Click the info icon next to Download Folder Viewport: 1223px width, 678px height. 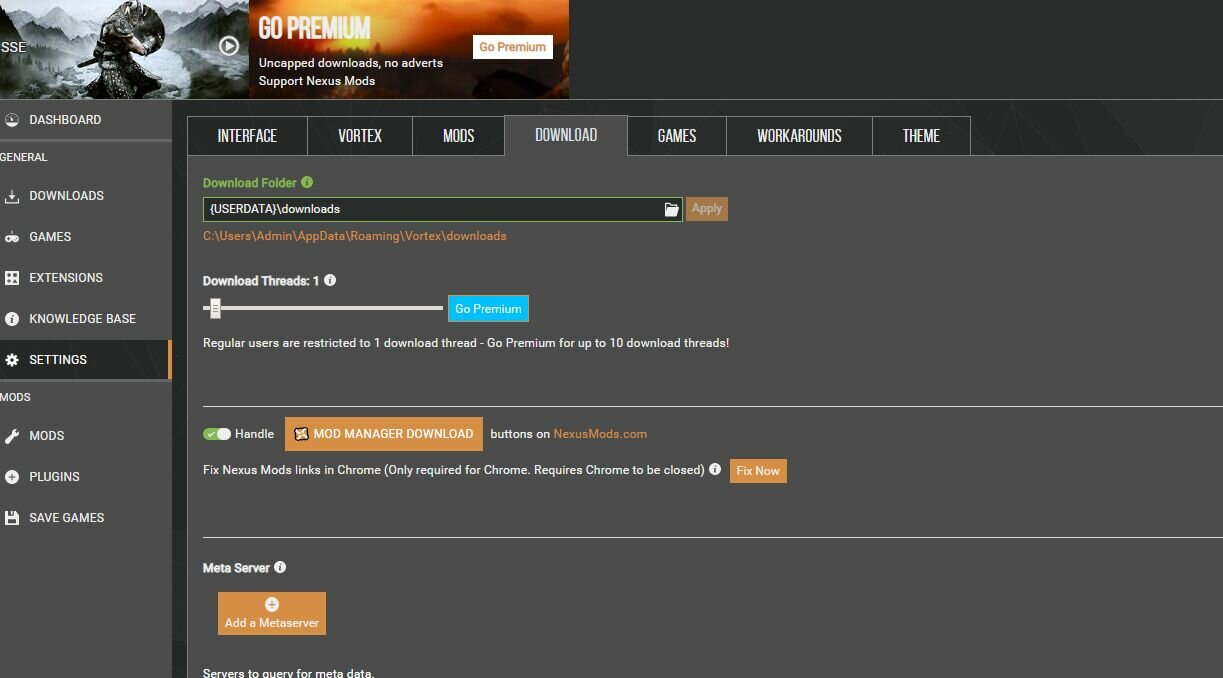click(307, 182)
